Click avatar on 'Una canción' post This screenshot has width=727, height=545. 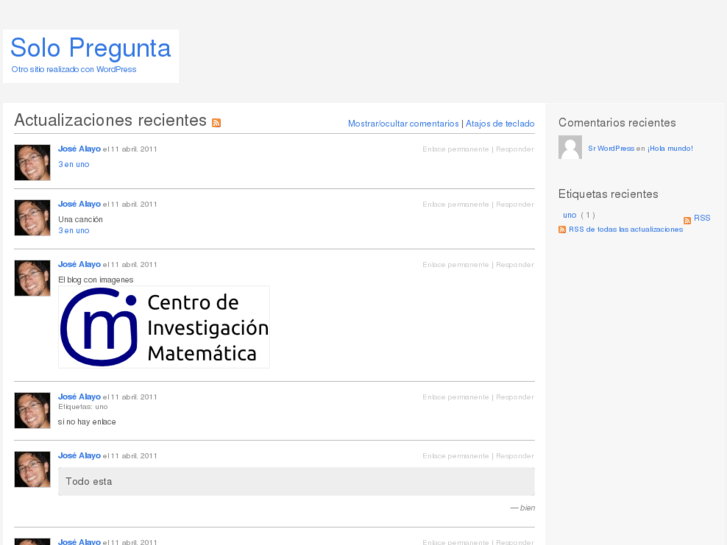coord(32,218)
